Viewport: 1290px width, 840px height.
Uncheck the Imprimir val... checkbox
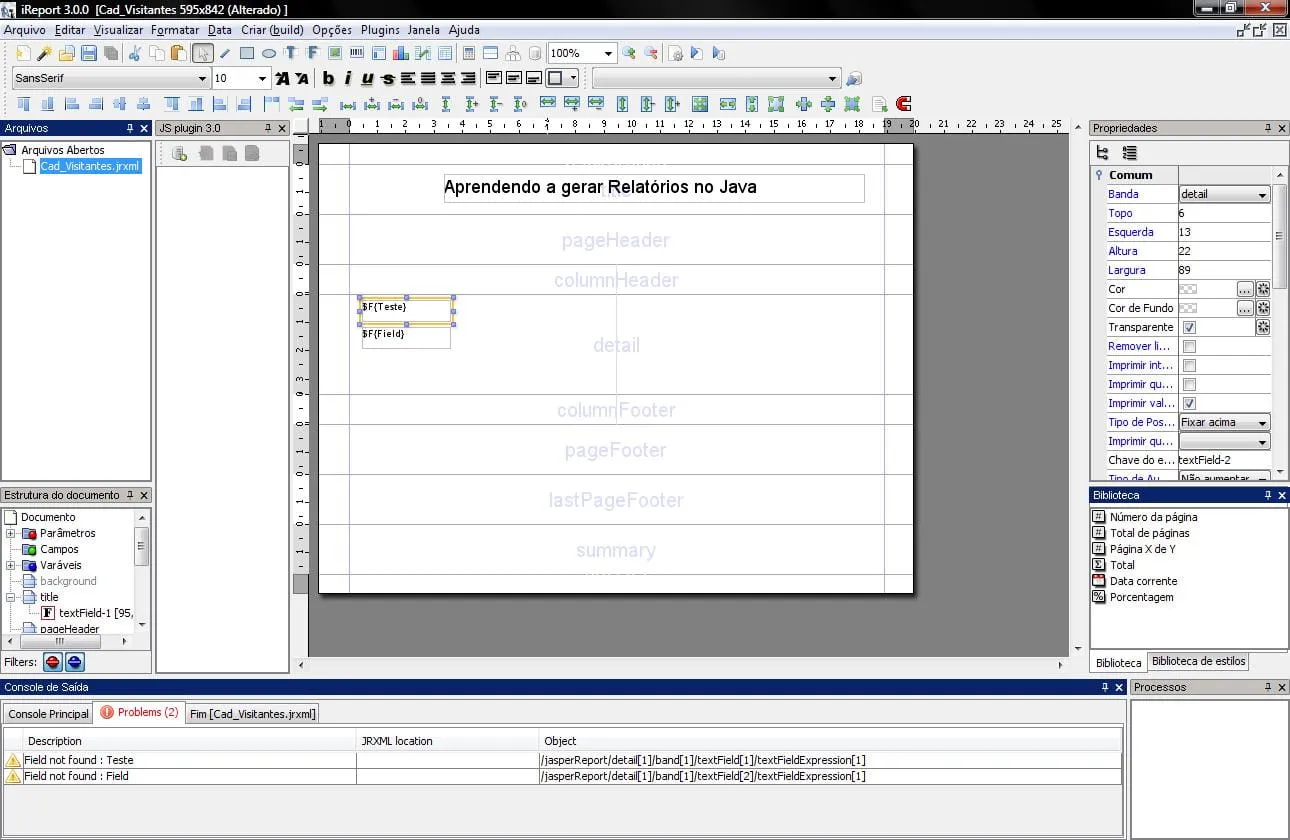coord(1189,404)
